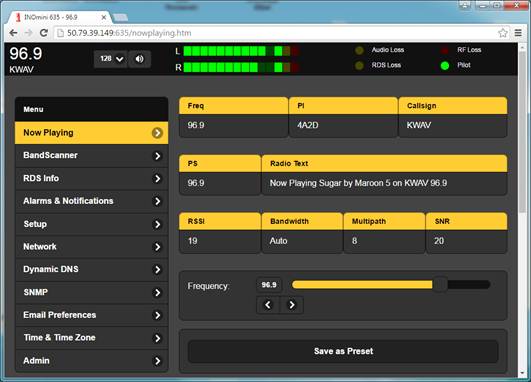This screenshot has height=382, width=531.
Task: Expand the BandScanner menu chevron
Action: [157, 156]
